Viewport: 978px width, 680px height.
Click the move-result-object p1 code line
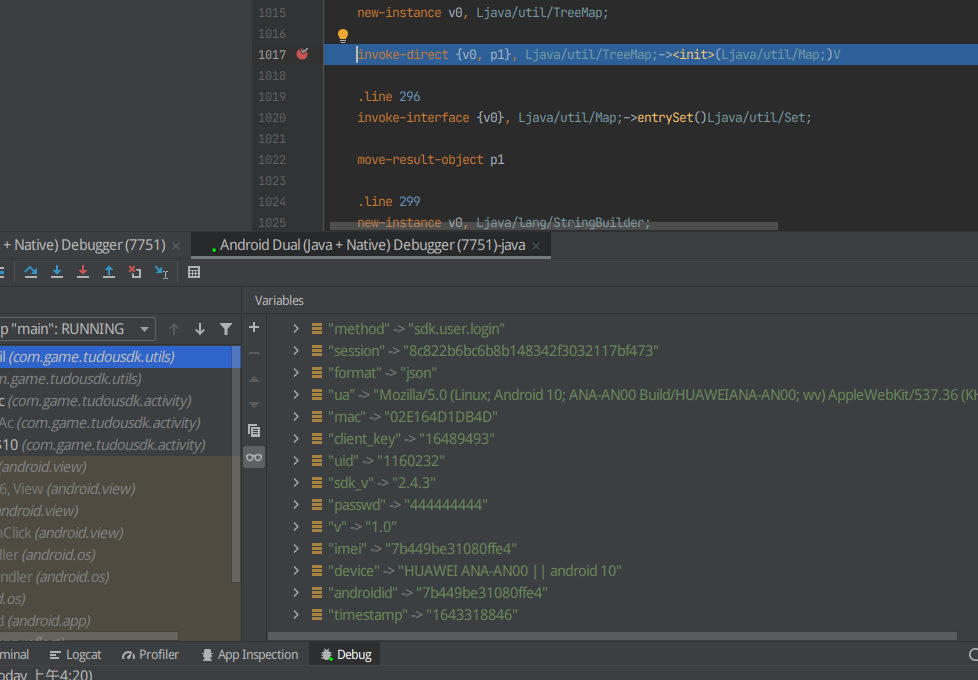point(430,160)
